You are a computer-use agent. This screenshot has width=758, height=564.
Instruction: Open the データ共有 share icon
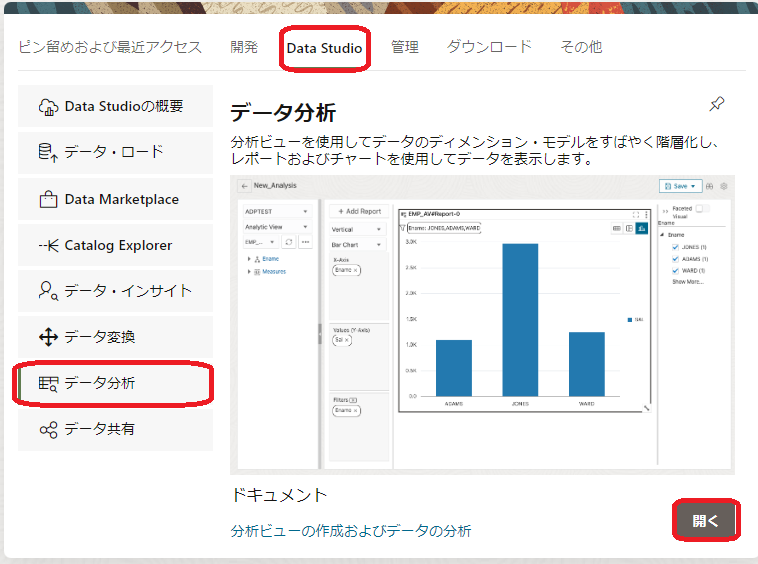(48, 429)
